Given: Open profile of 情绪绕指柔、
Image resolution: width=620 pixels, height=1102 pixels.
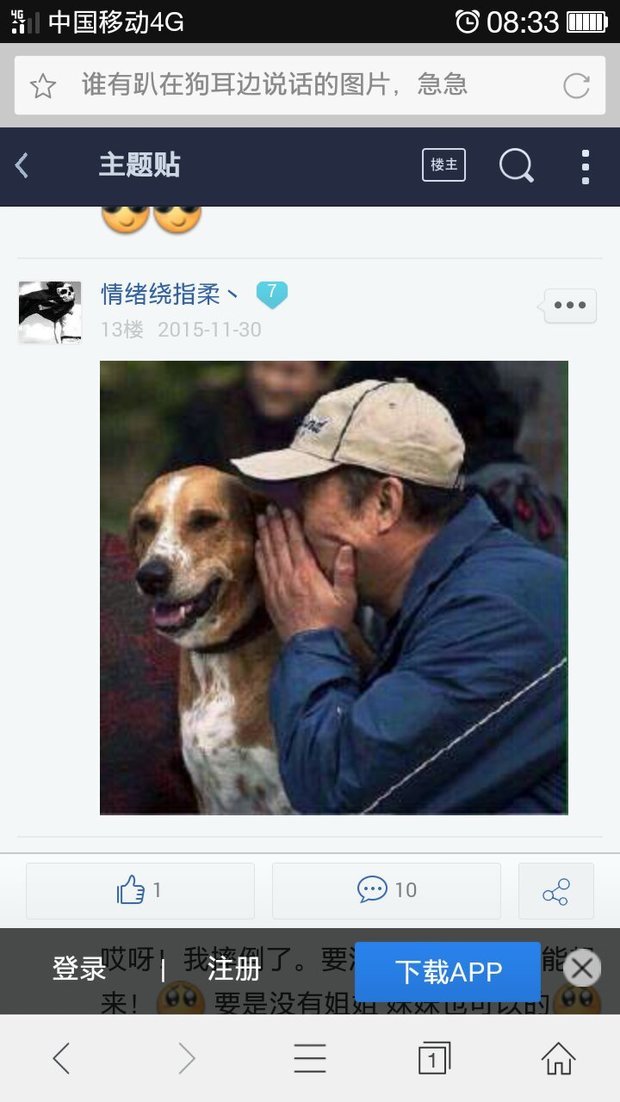Looking at the screenshot, I should (x=169, y=294).
